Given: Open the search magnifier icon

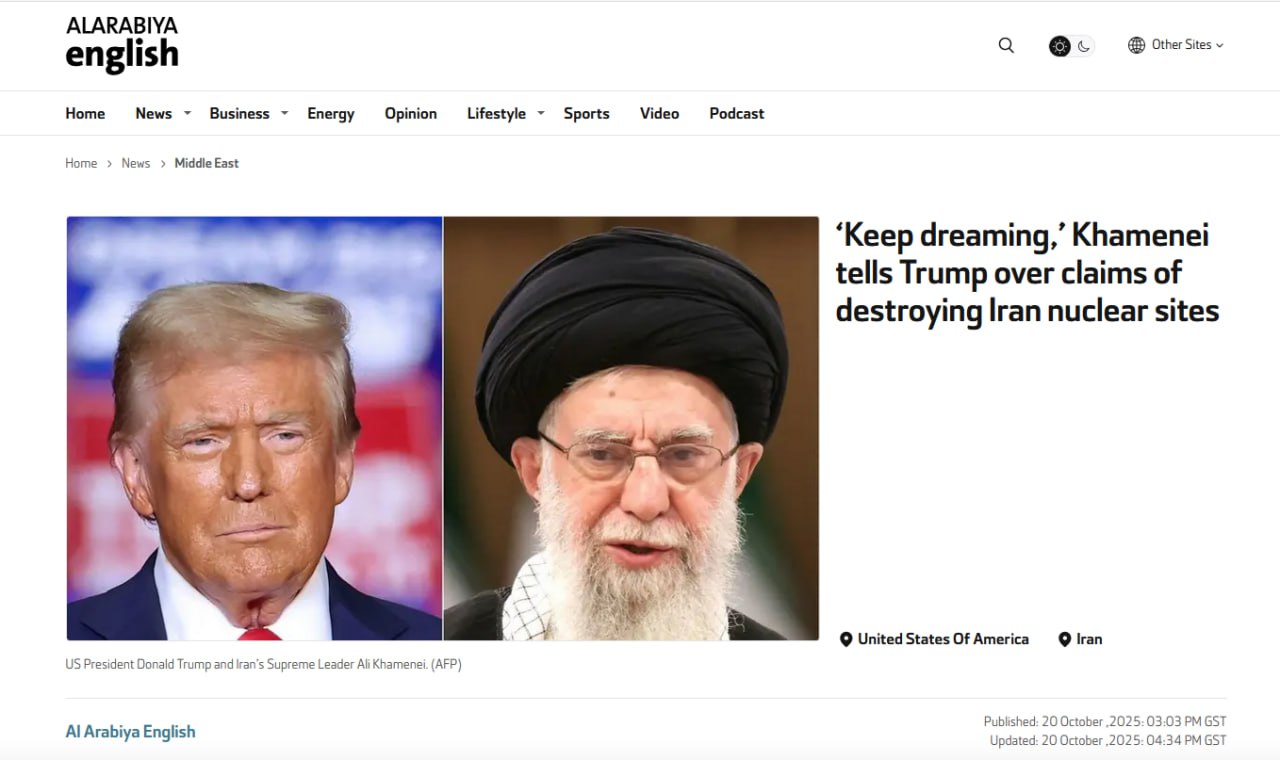Looking at the screenshot, I should [x=1006, y=45].
